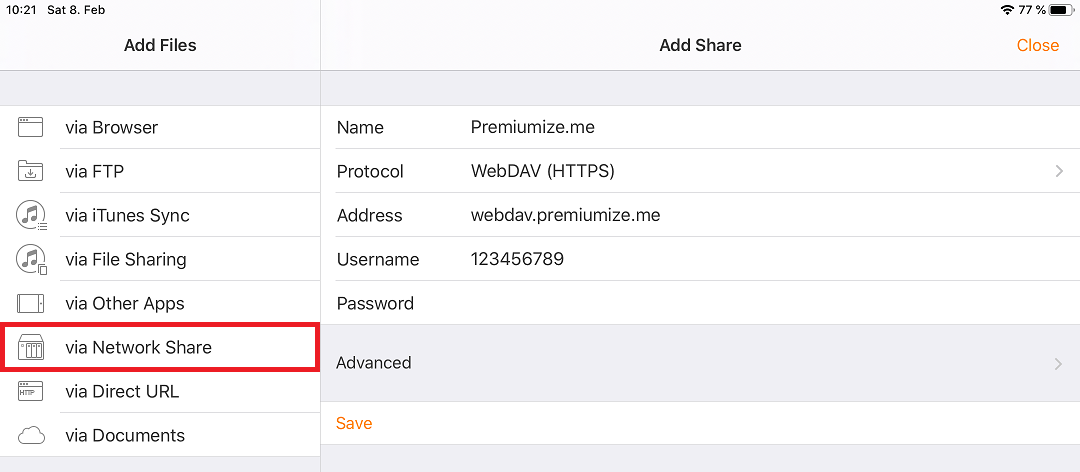Click the Direct URL HTTP icon

(x=30, y=391)
